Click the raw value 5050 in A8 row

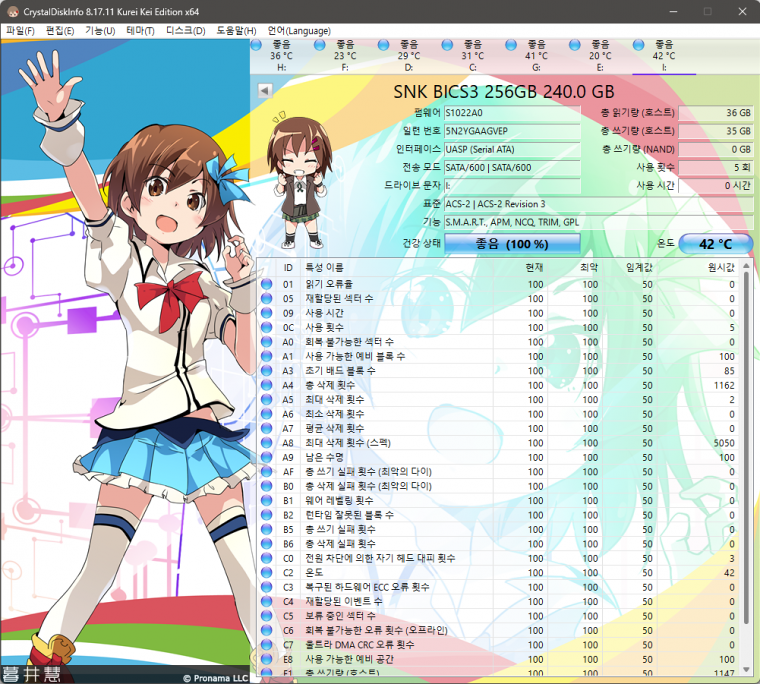tap(724, 443)
